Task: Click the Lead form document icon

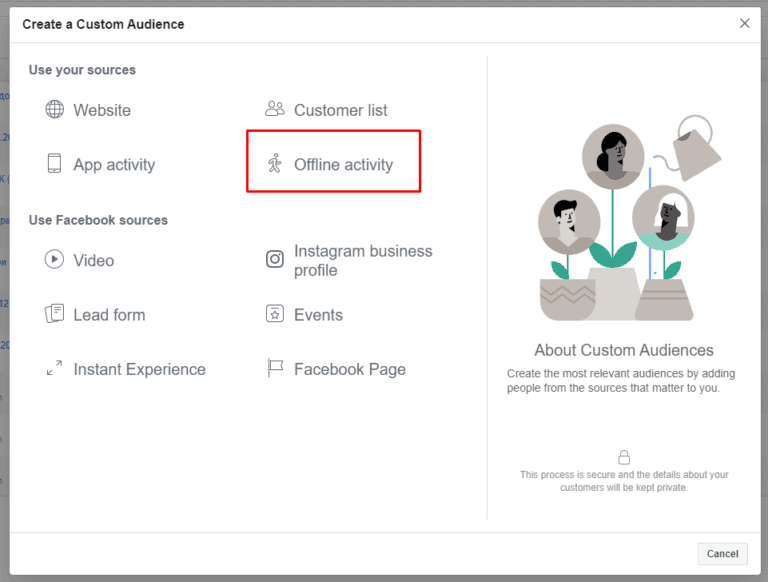Action: [x=54, y=314]
